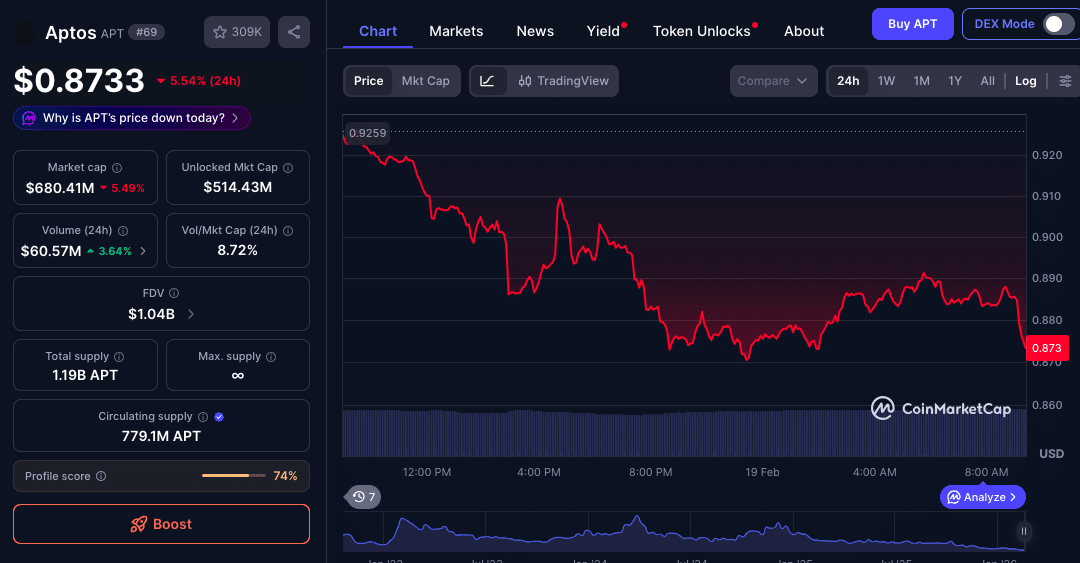Viewport: 1080px width, 563px height.
Task: Click the Buy APT button
Action: click(913, 24)
